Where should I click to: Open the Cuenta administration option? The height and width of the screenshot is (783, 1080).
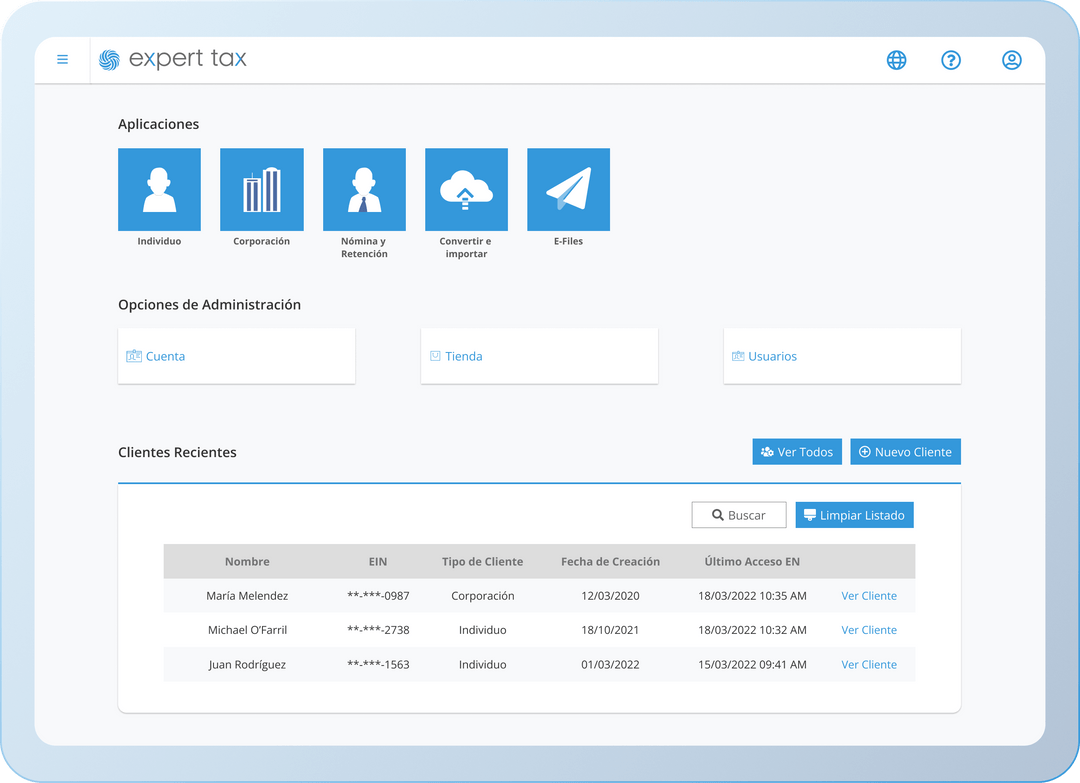(x=236, y=356)
